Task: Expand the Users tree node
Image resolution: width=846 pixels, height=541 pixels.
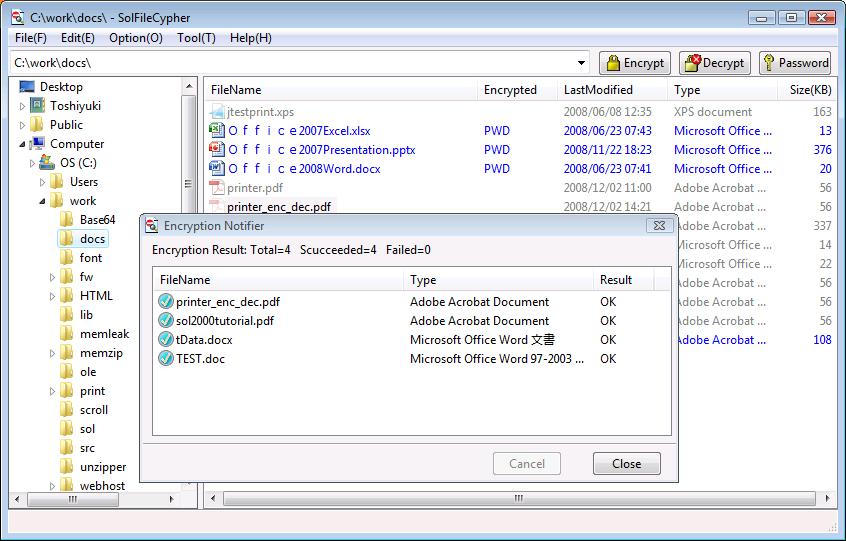Action: (x=42, y=182)
